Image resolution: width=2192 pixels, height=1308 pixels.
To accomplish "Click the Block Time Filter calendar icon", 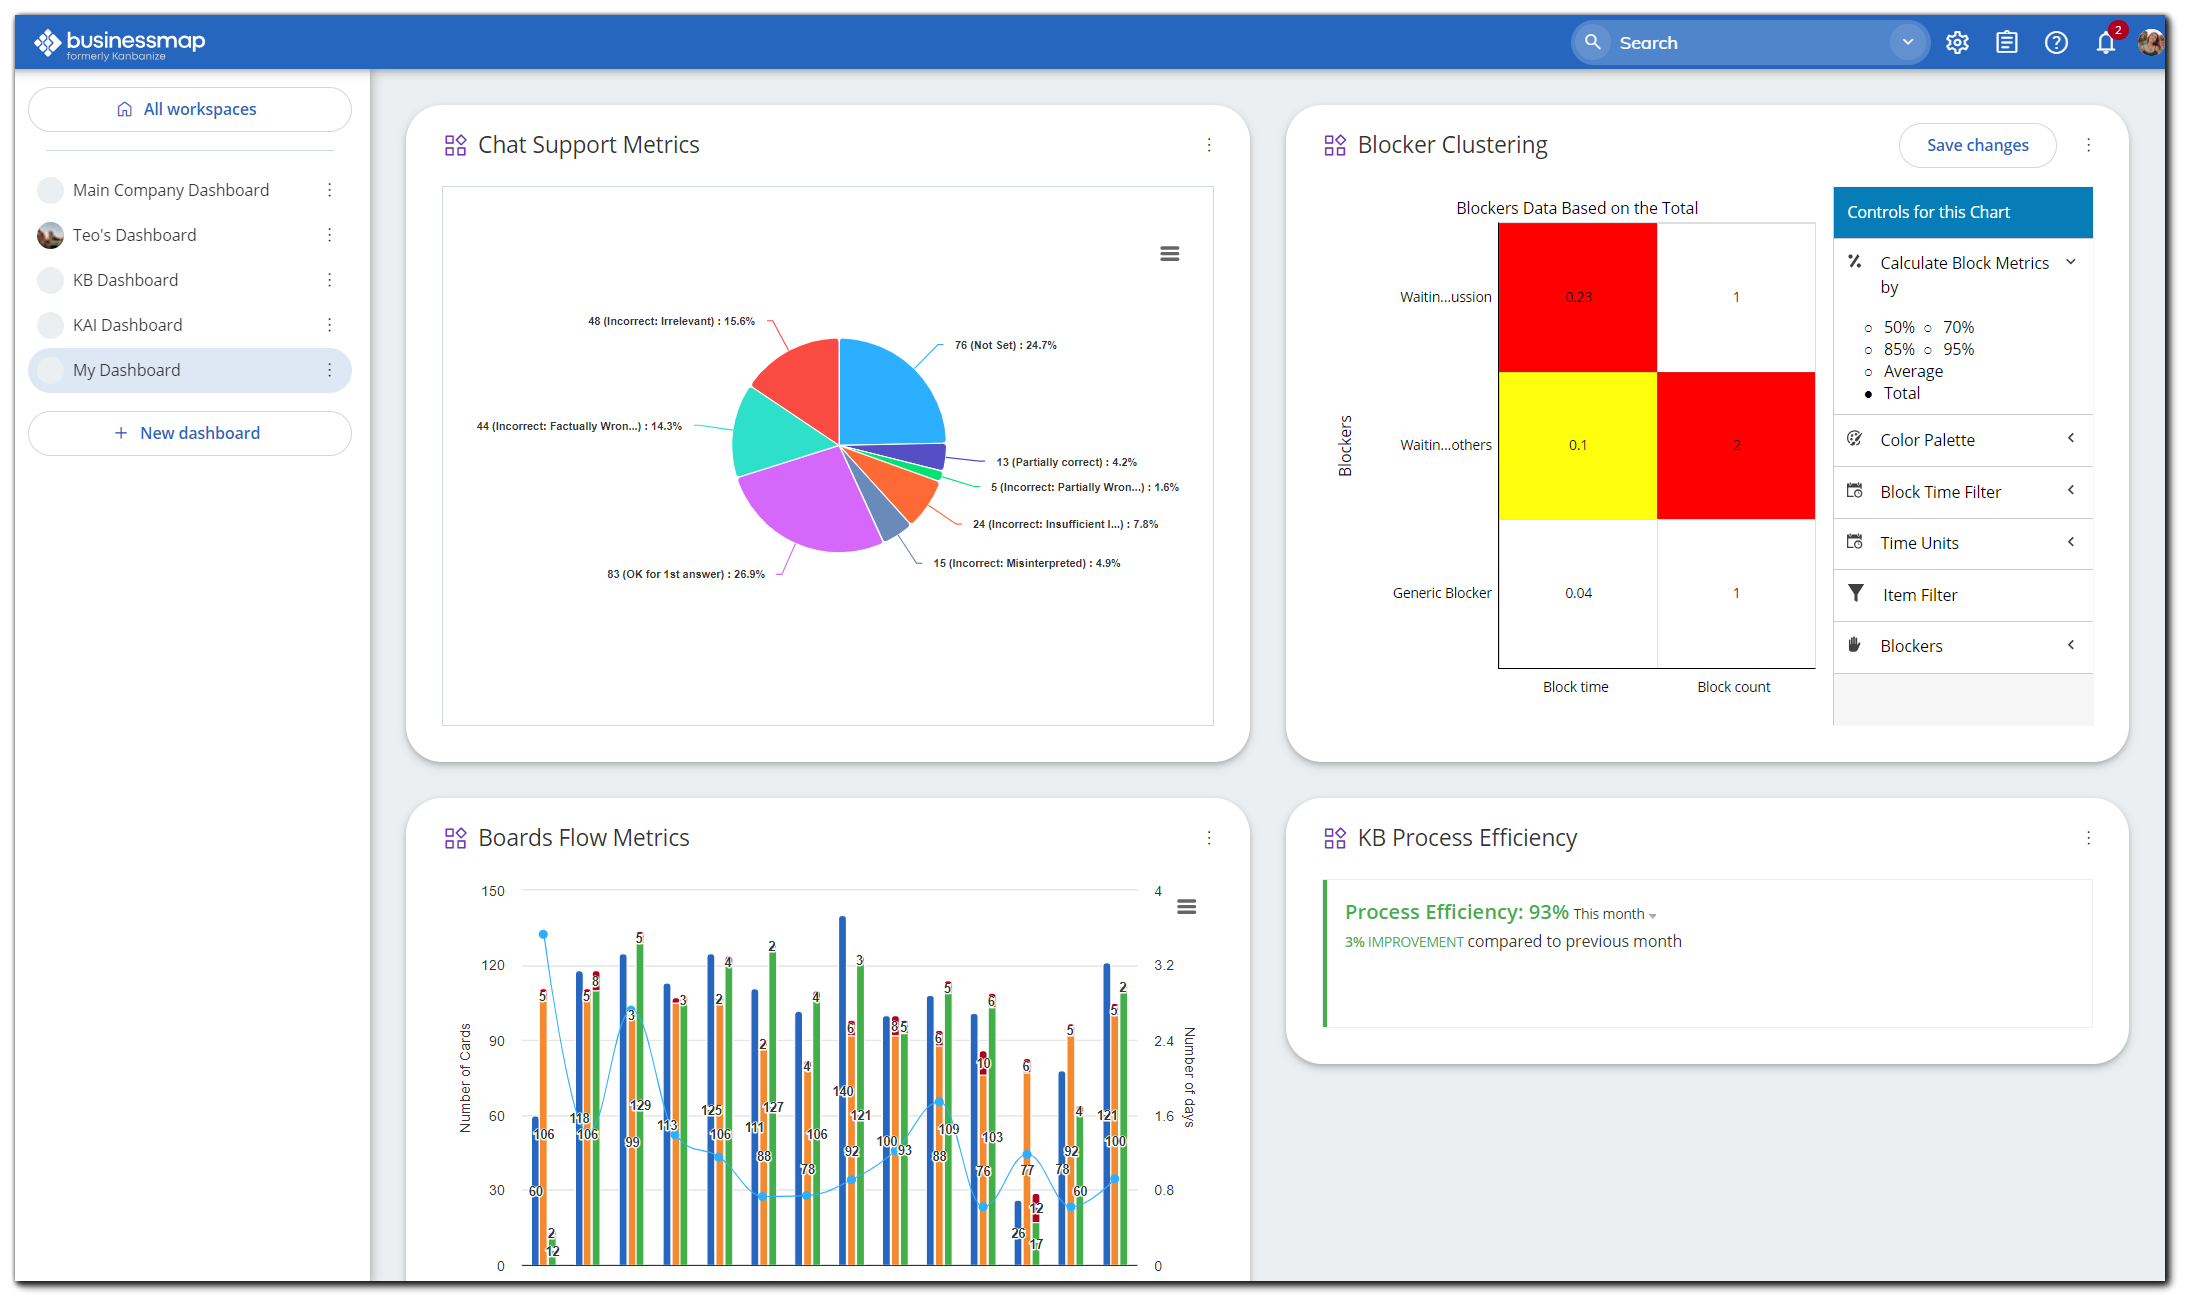I will click(x=1855, y=491).
